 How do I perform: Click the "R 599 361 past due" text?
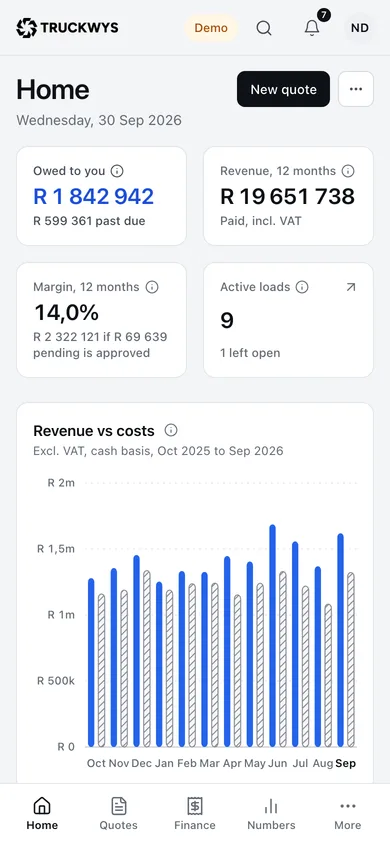point(89,221)
